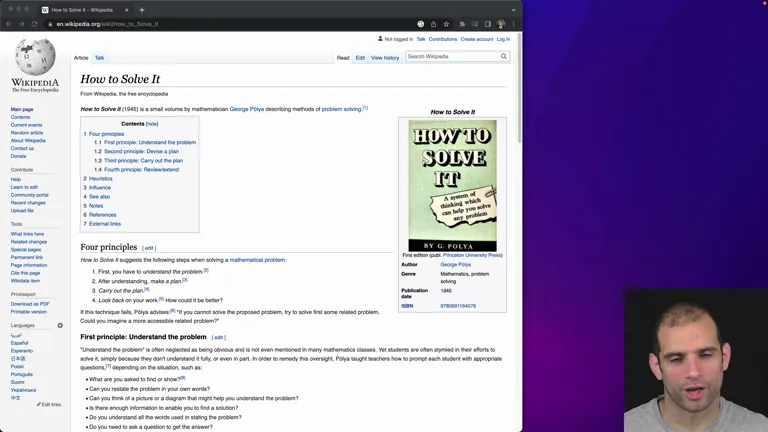Click the search magnifier icon
The height and width of the screenshot is (432, 768).
coord(504,56)
